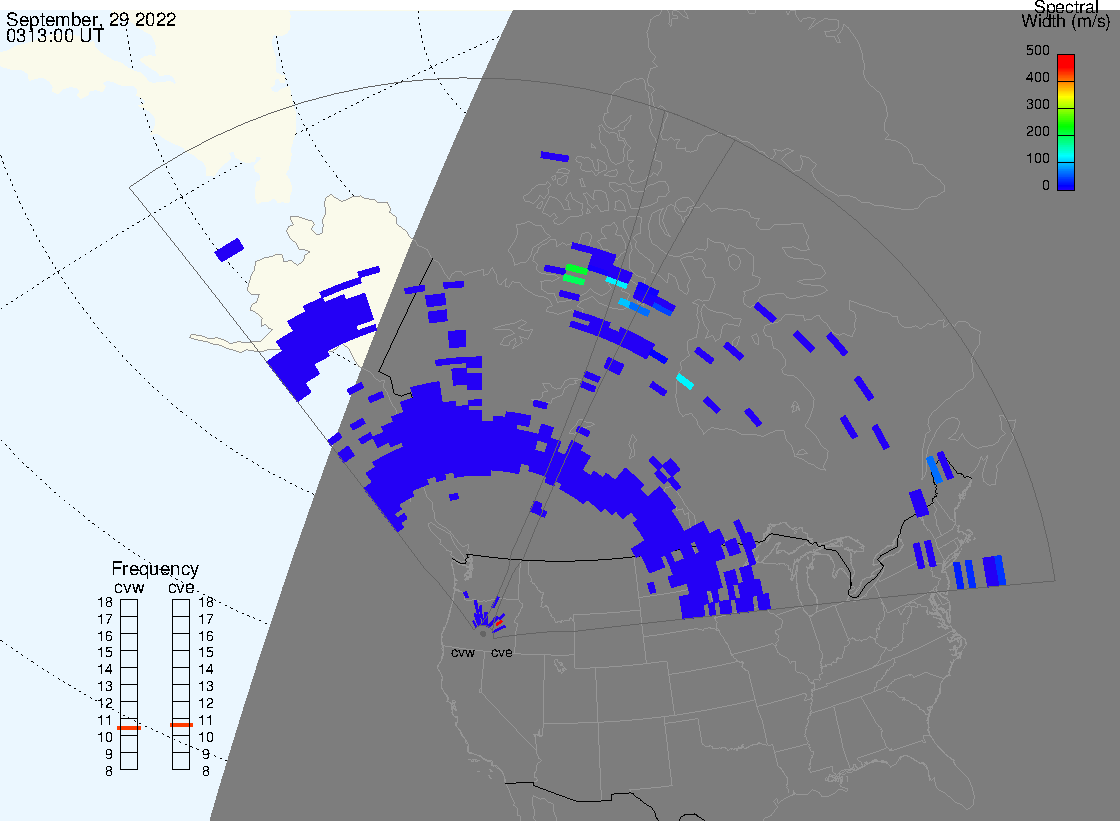Click the cvw frequency column label
The width and height of the screenshot is (1120, 821).
click(x=129, y=587)
